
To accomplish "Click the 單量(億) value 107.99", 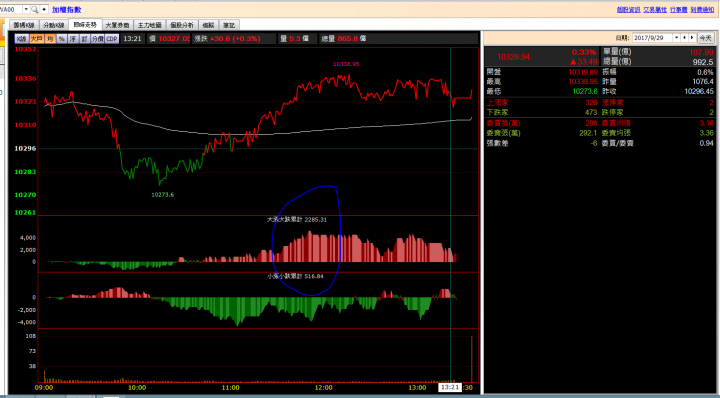I will click(701, 52).
